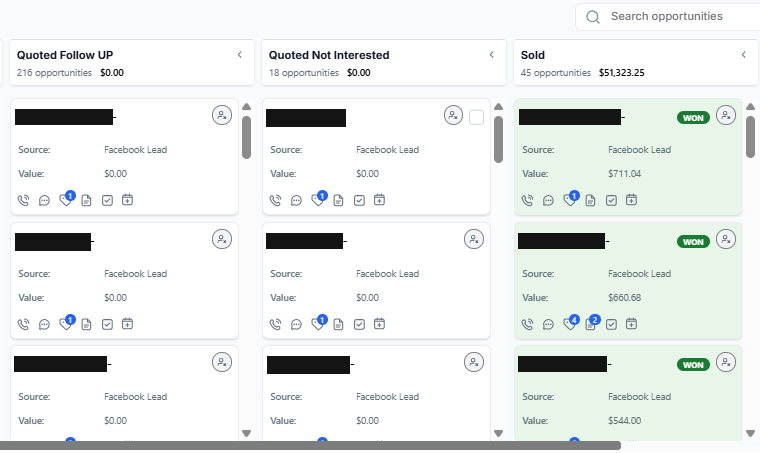Collapse the Sold column
The height and width of the screenshot is (453, 760).
pos(744,55)
